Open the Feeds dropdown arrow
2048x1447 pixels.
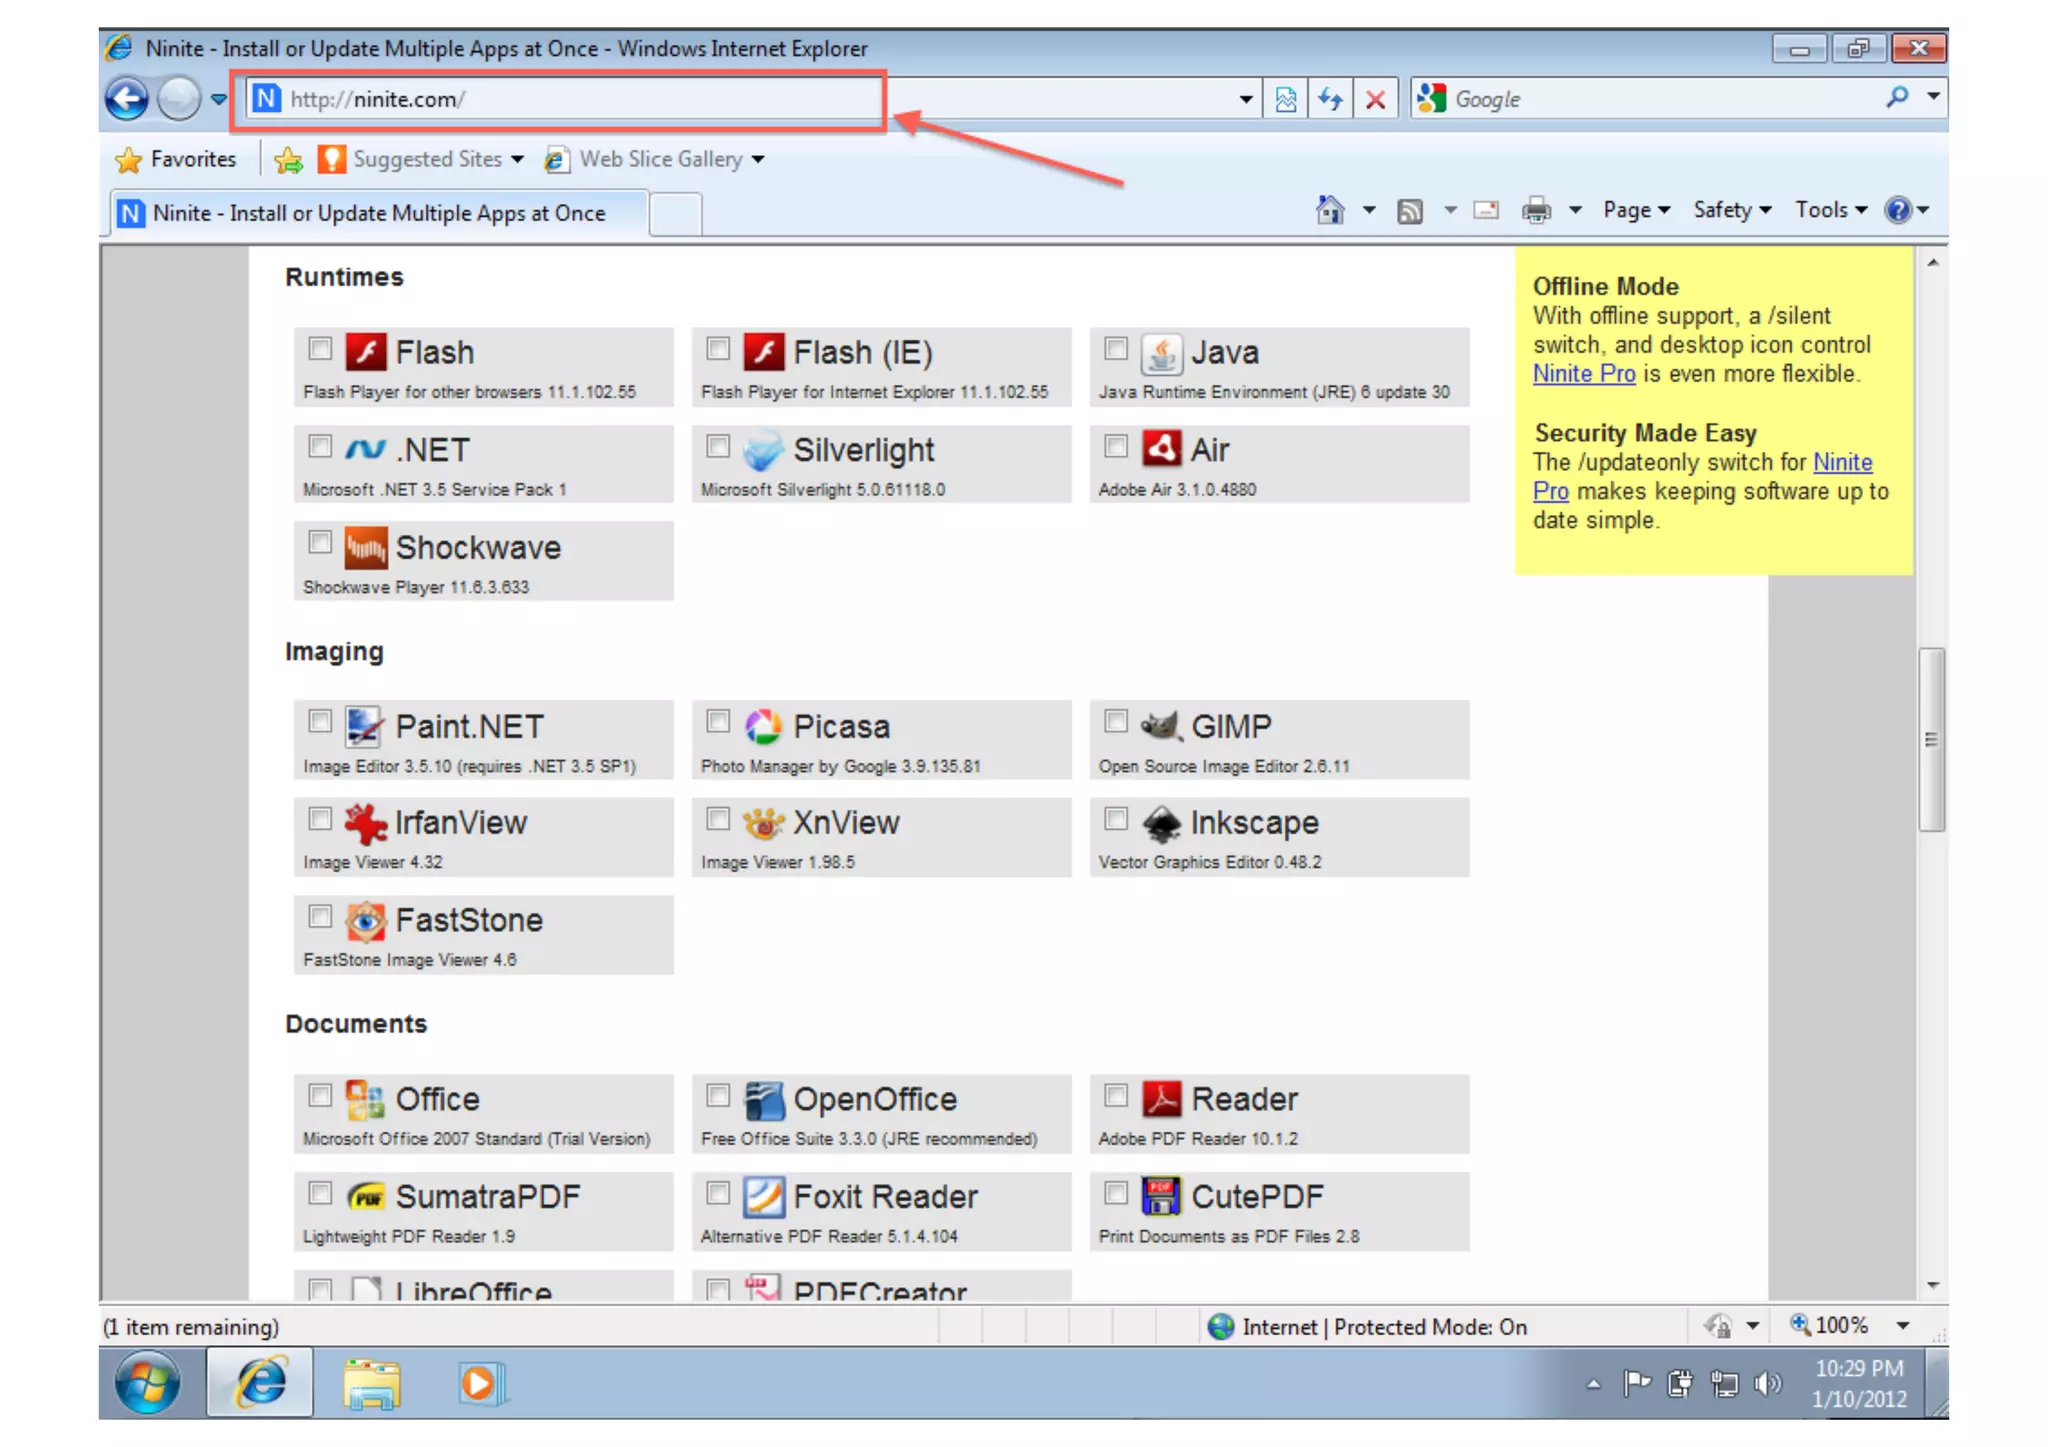point(1450,210)
